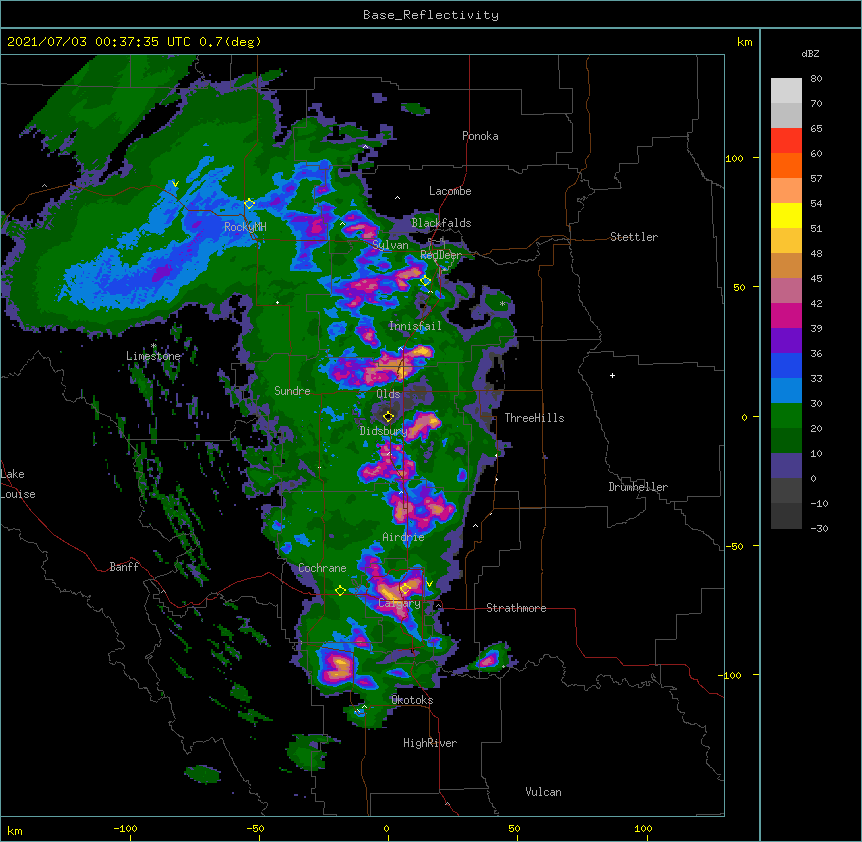Image resolution: width=862 pixels, height=842 pixels.
Task: Click the Okotoks label
Action: point(412,700)
